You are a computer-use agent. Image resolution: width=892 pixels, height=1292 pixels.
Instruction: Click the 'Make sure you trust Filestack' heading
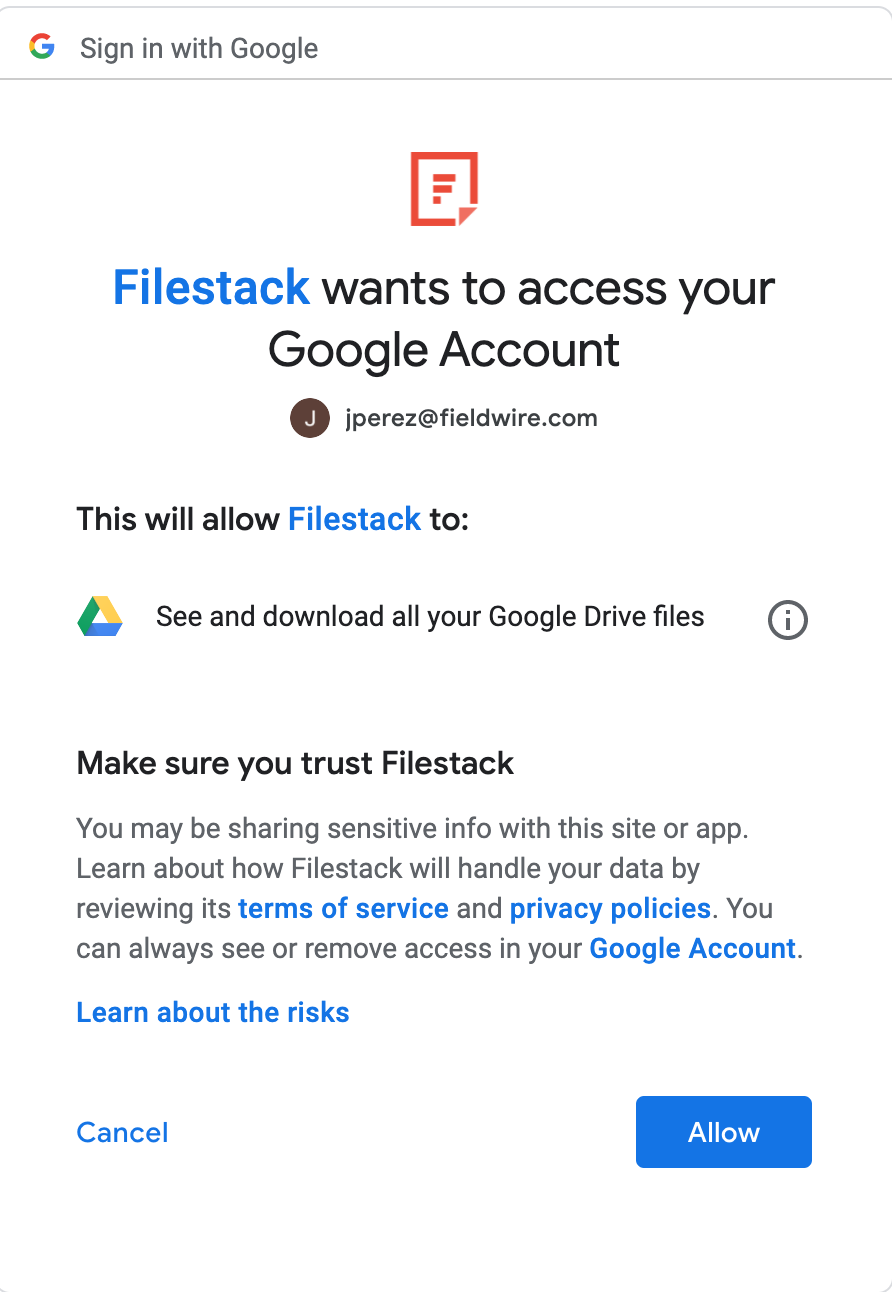click(295, 764)
